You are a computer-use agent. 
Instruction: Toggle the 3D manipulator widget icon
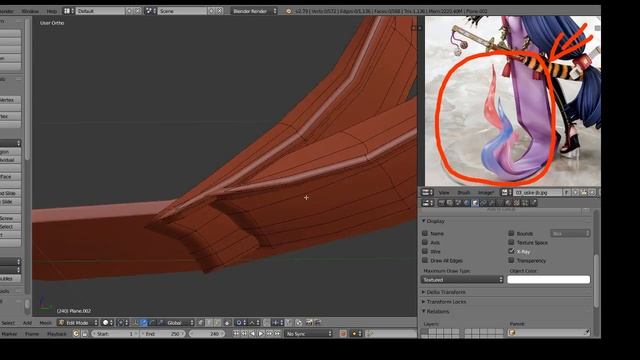(x=135, y=323)
